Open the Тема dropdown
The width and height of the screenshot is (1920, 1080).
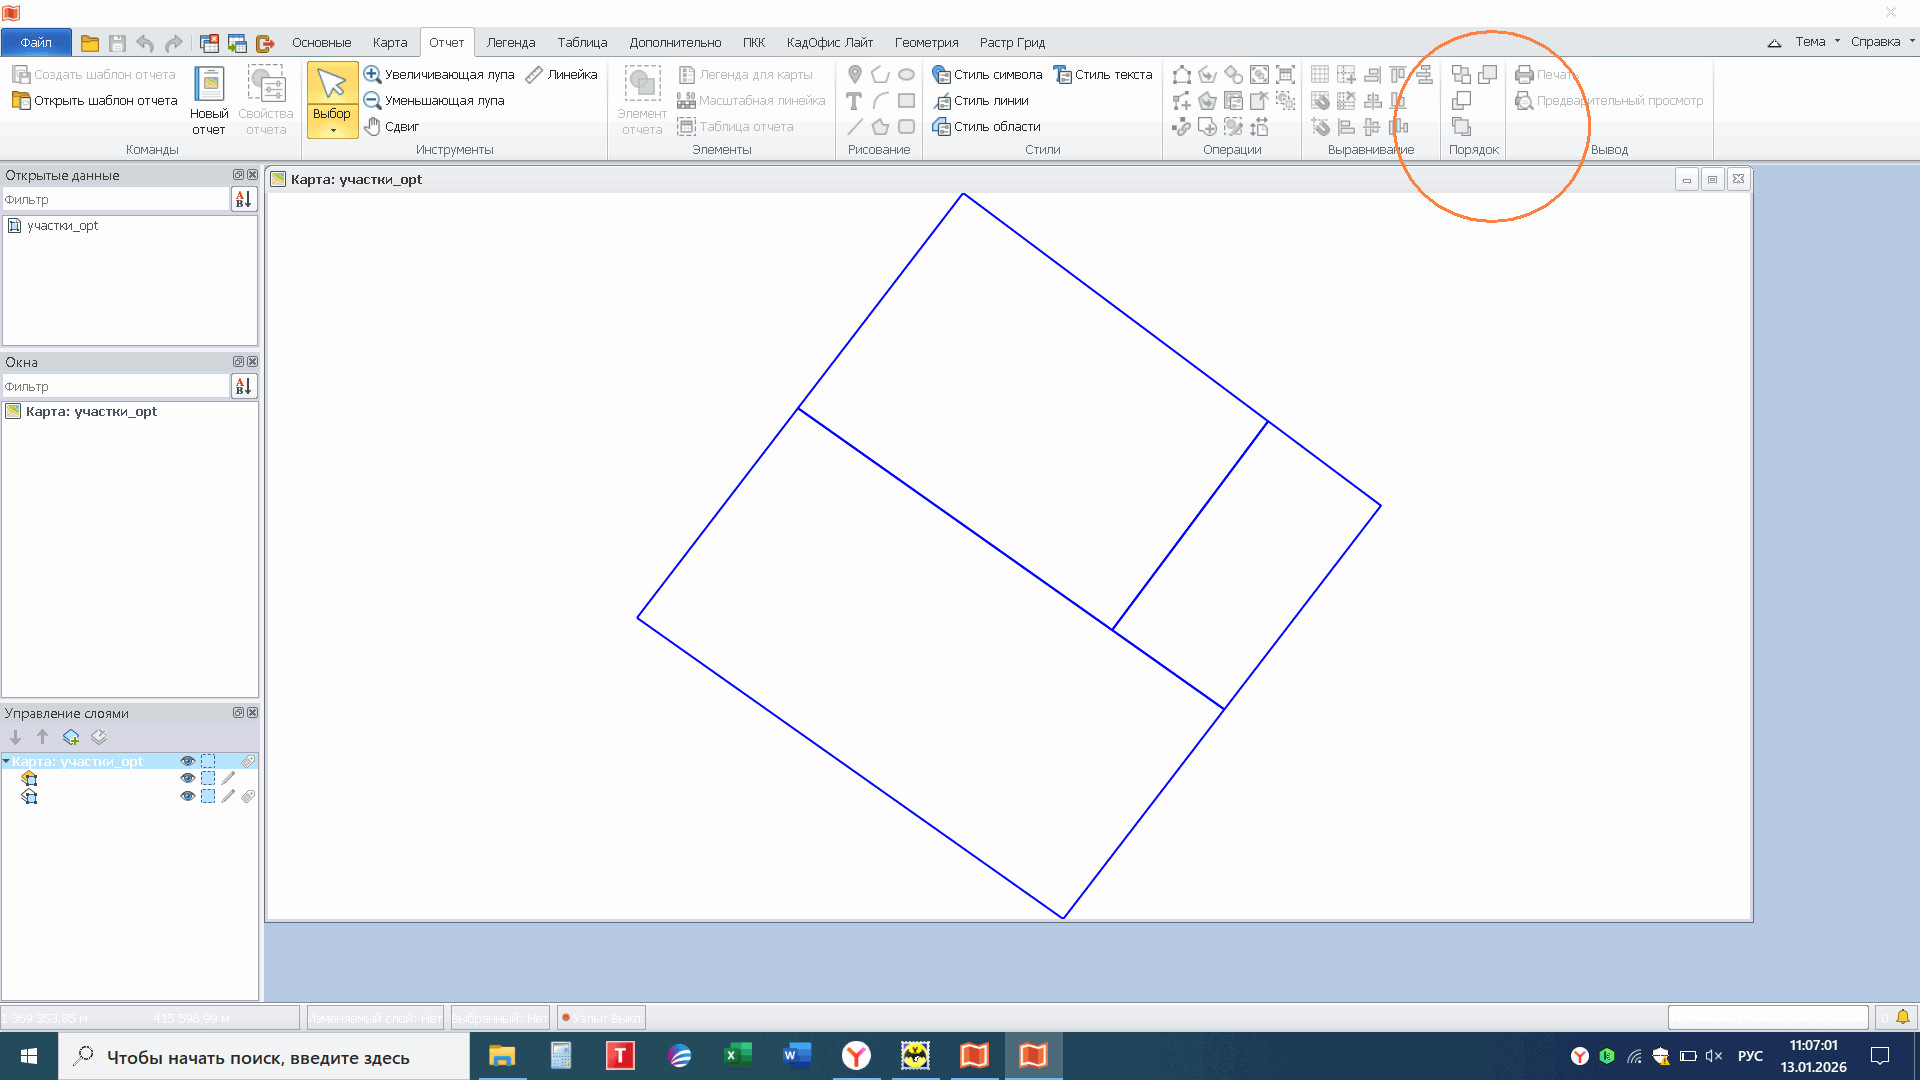[1816, 42]
